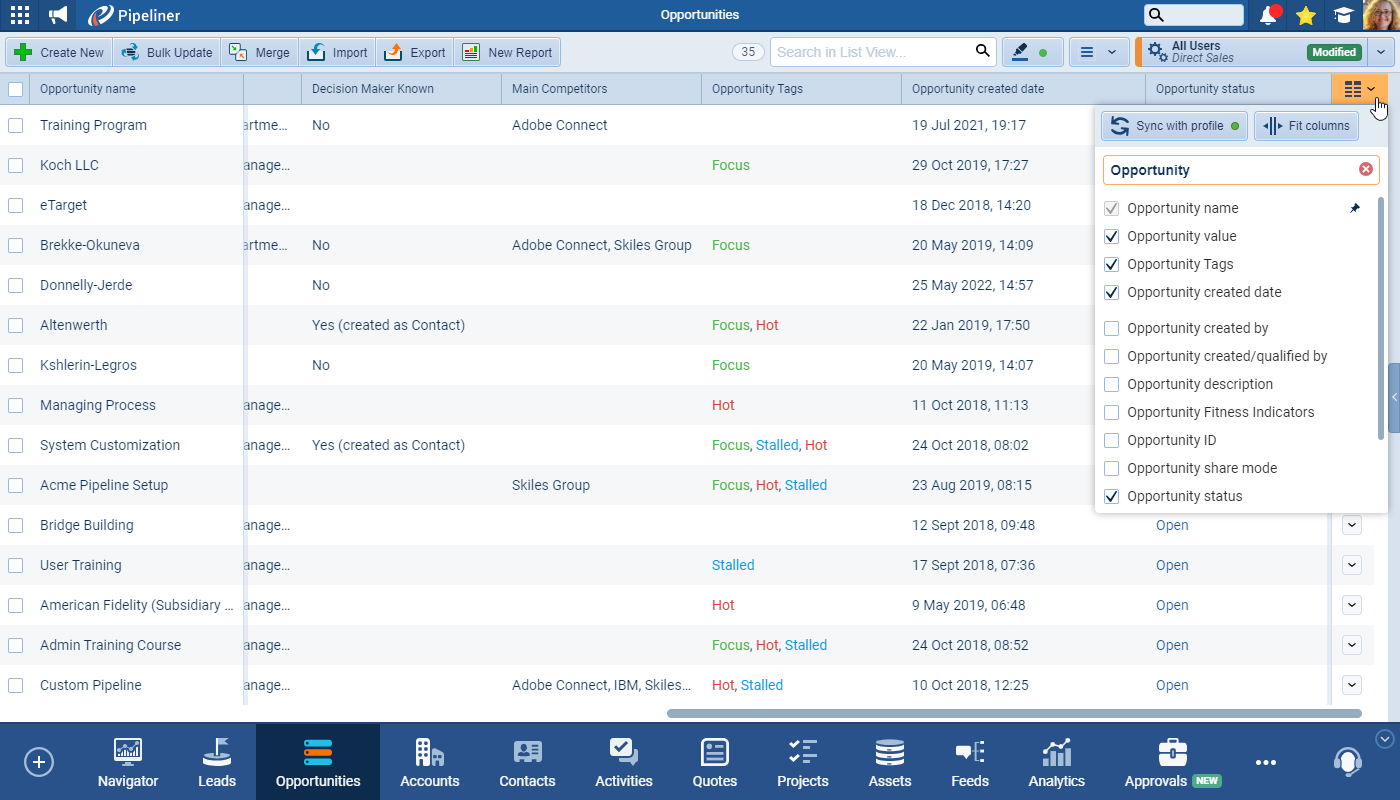This screenshot has height=800, width=1400.
Task: Click the horizontal scrollbar of the list
Action: click(1013, 714)
